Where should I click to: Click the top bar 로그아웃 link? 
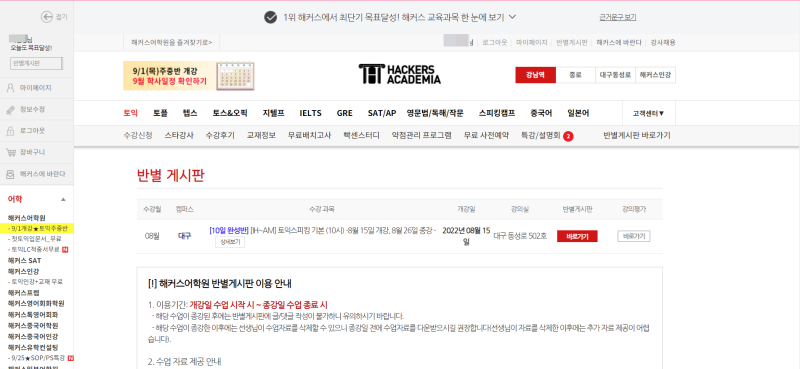tap(495, 43)
